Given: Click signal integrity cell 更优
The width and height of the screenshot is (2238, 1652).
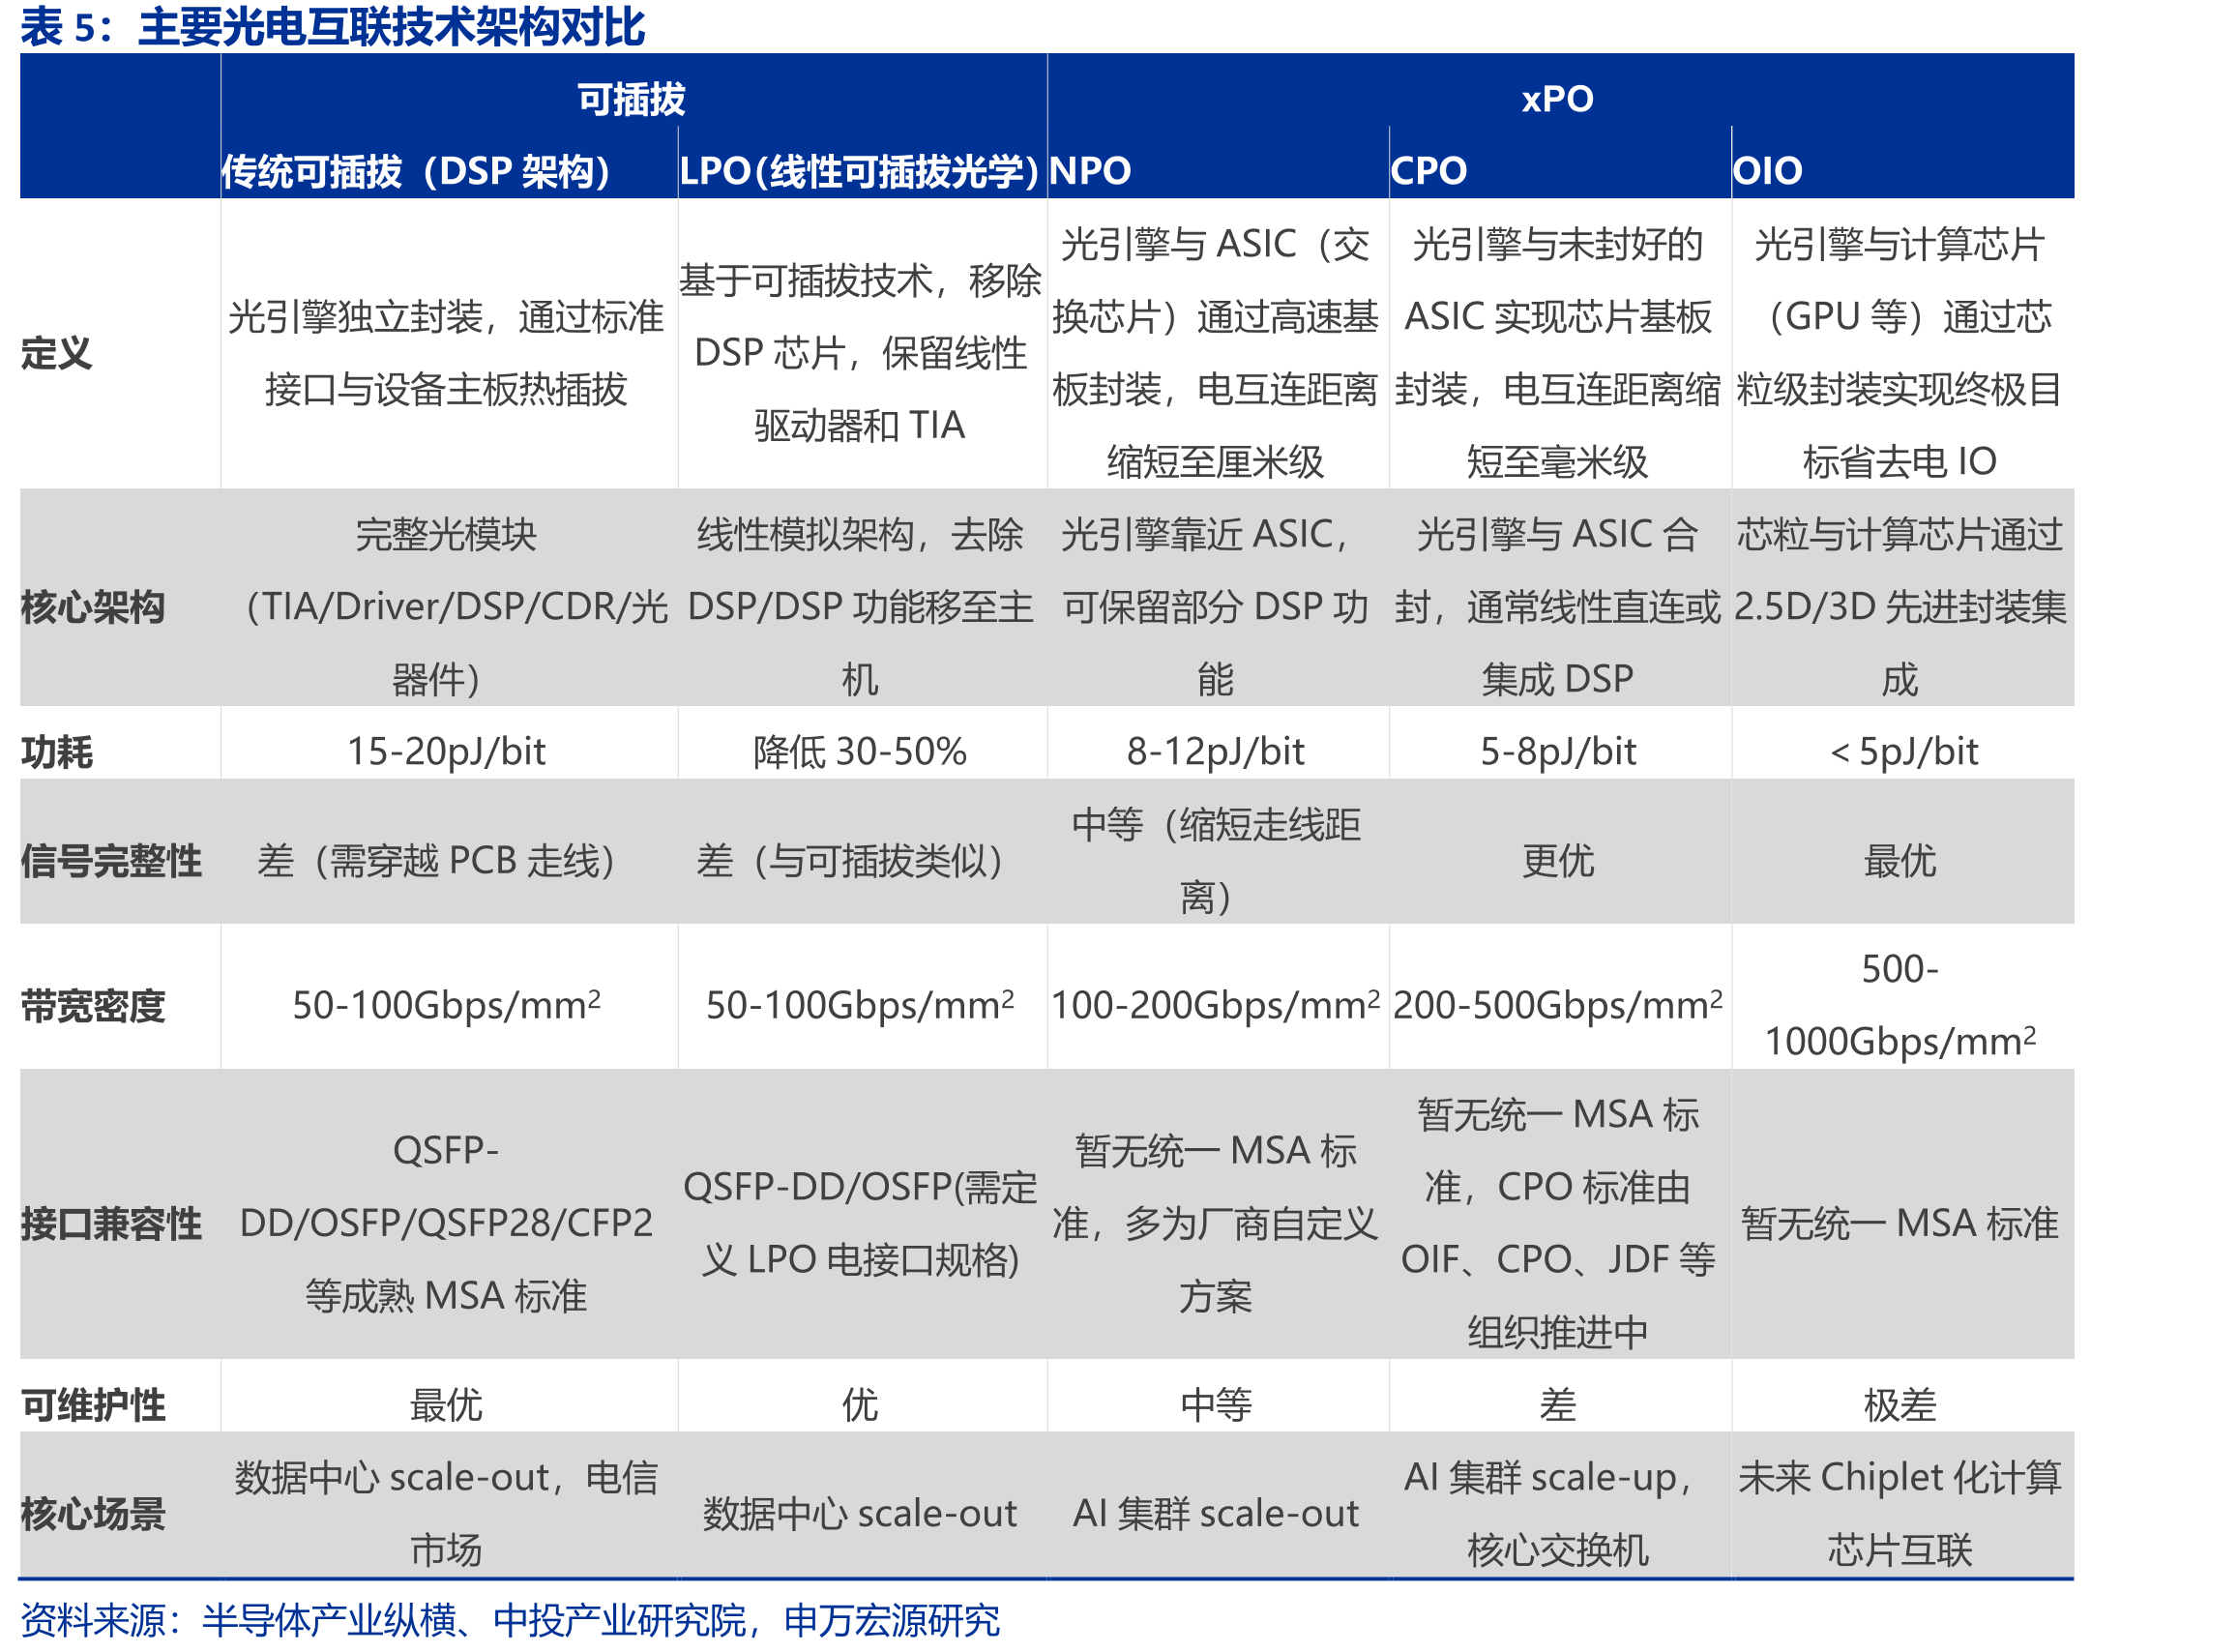Looking at the screenshot, I should click(x=1557, y=861).
